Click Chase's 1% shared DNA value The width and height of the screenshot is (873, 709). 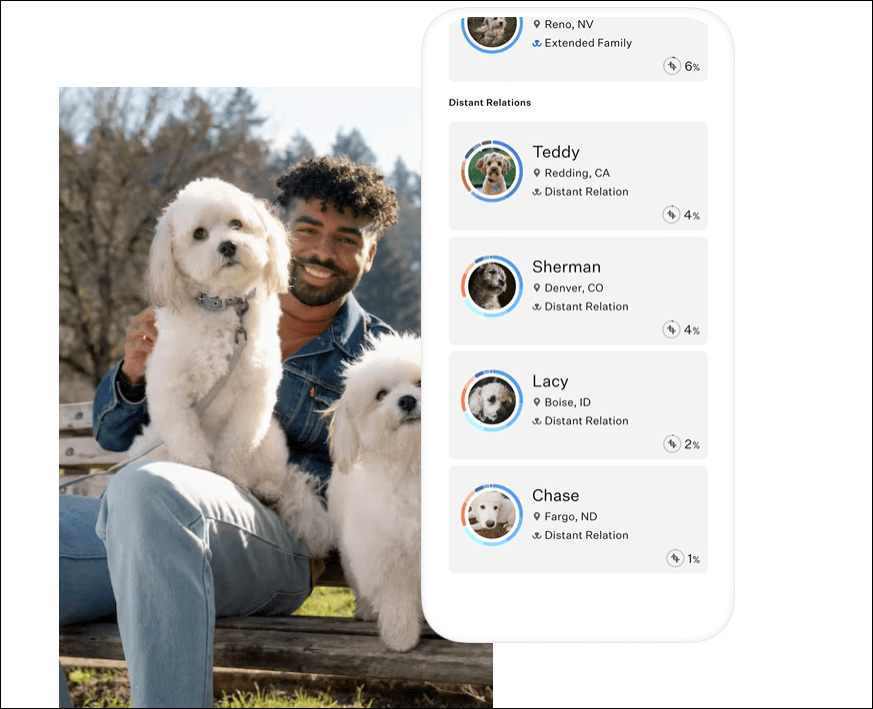pyautogui.click(x=693, y=559)
